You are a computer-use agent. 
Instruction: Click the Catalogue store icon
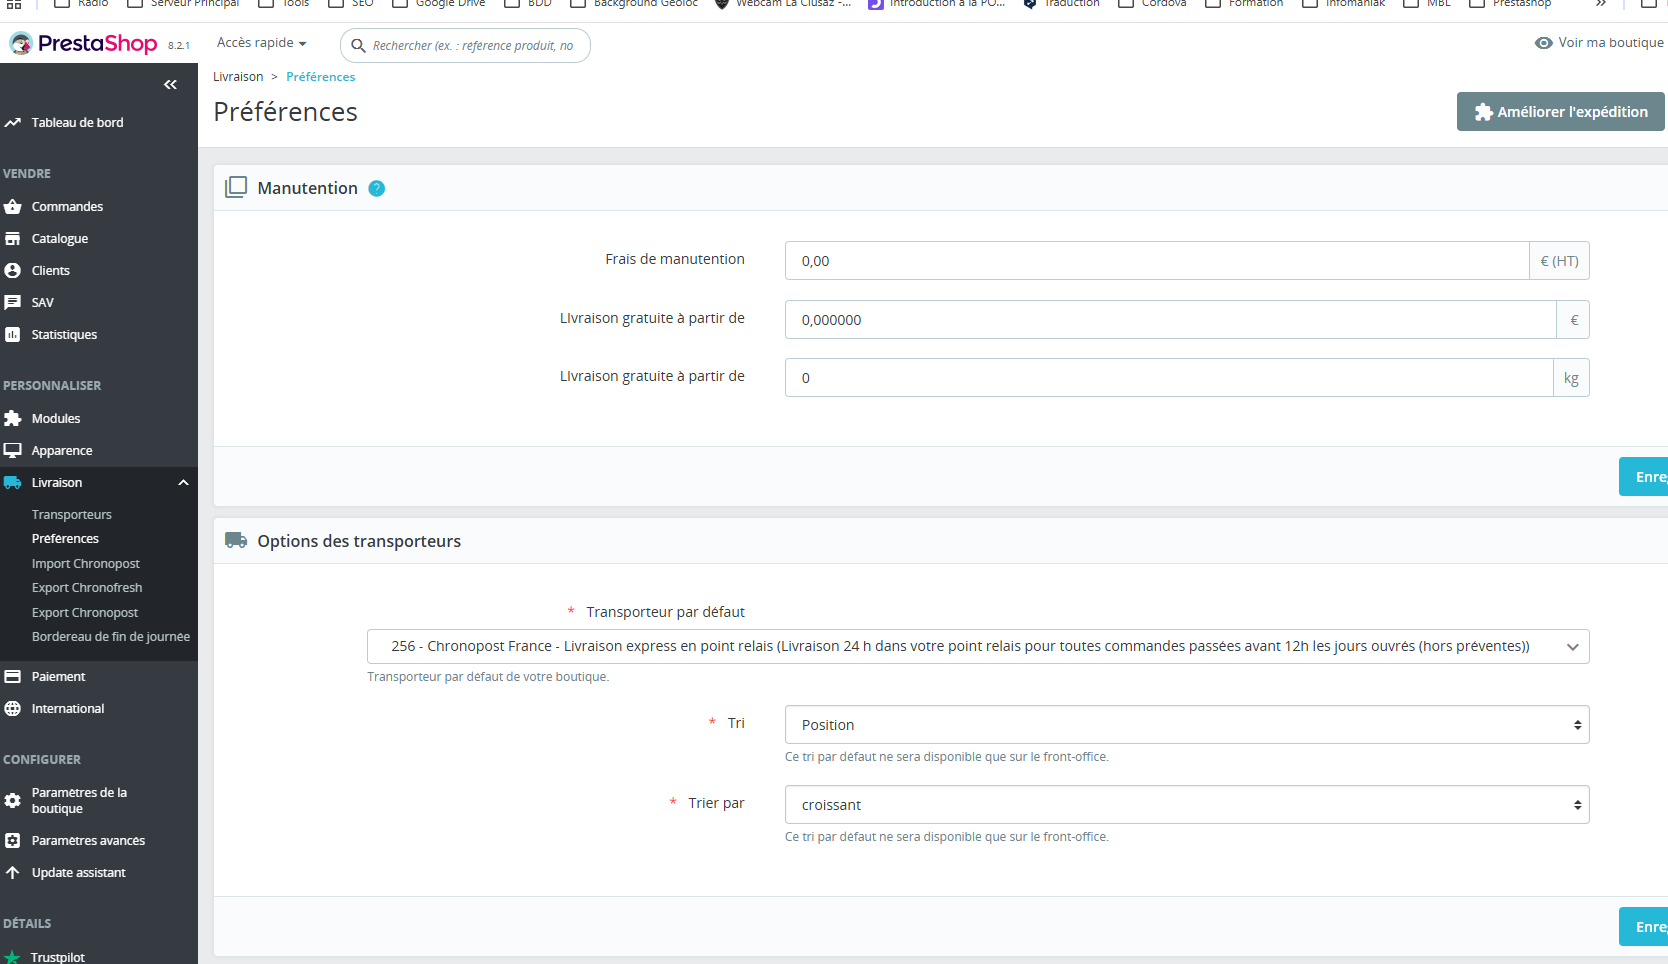coord(12,239)
